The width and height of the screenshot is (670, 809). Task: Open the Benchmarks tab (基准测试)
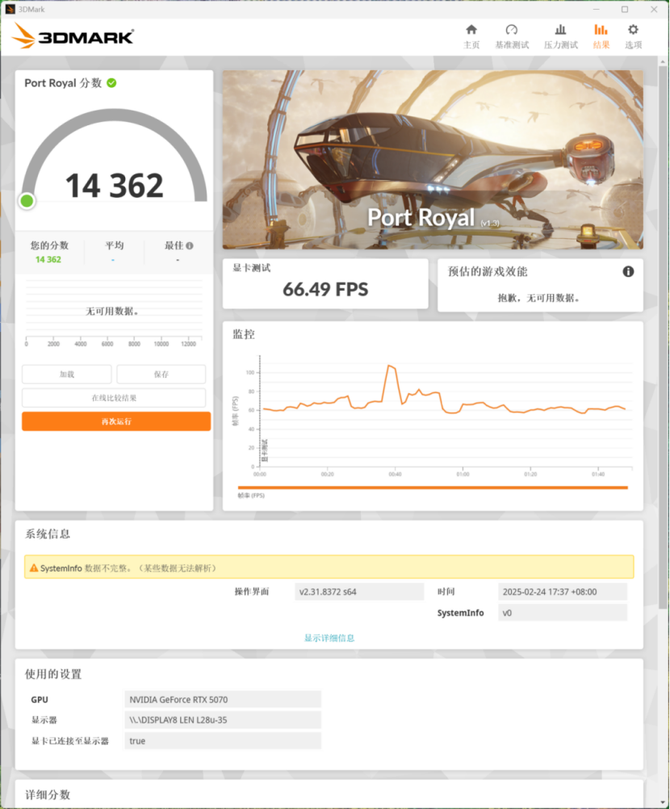[512, 37]
